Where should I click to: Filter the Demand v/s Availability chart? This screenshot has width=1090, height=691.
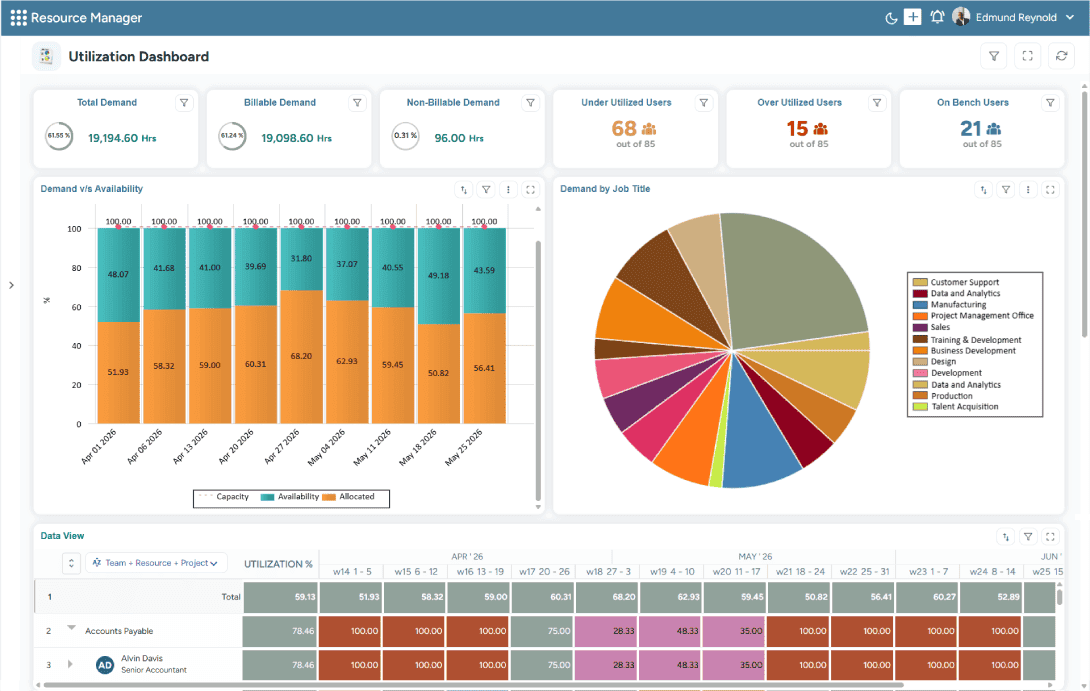click(x=486, y=190)
